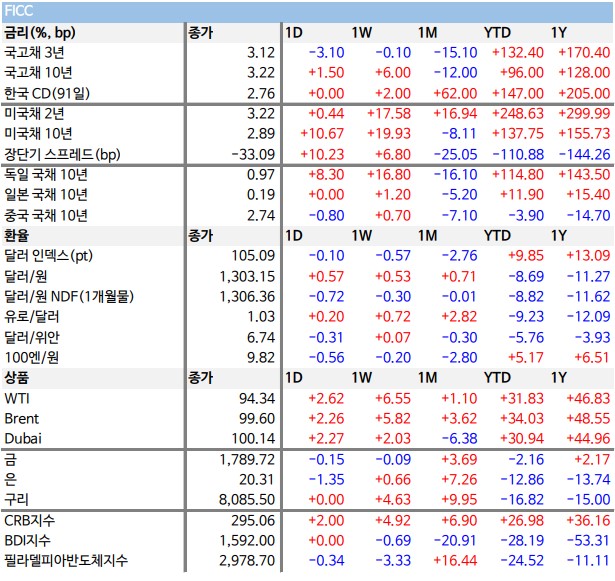Click 1Y header in 상품 section

pos(559,378)
